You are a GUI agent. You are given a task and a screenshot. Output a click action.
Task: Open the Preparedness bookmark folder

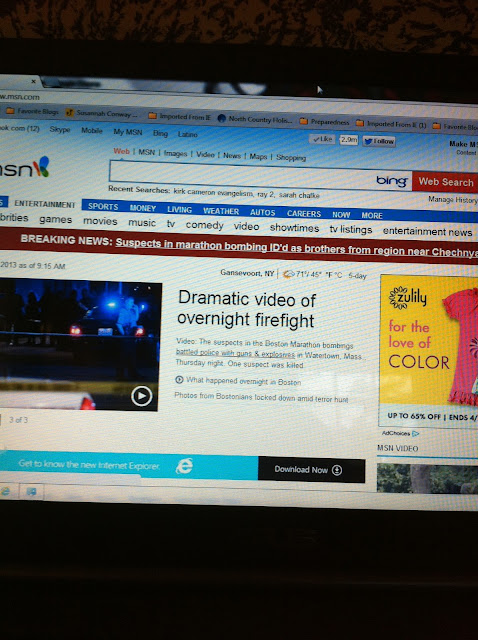pos(325,122)
